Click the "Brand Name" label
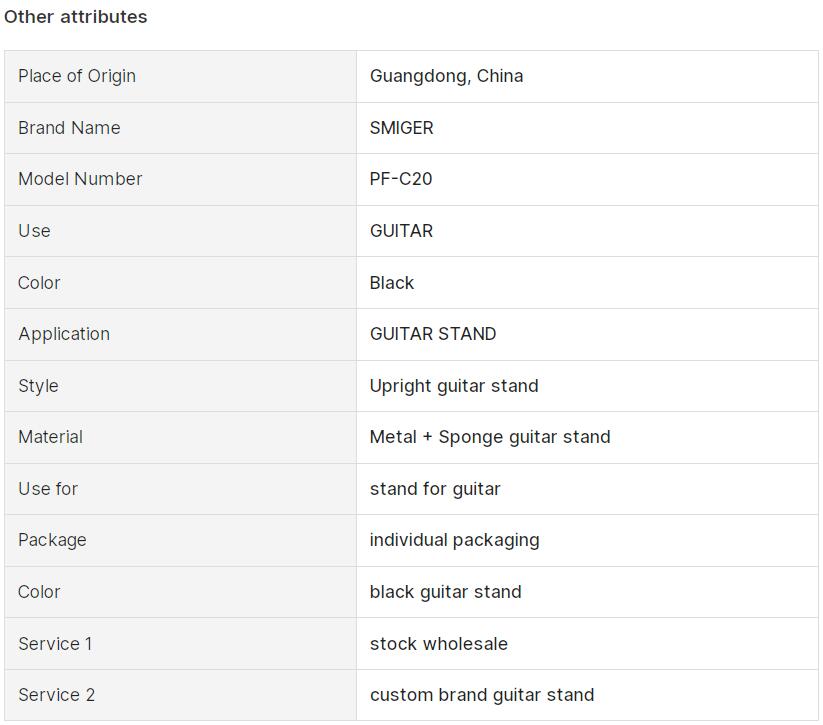This screenshot has width=823, height=725. (x=69, y=128)
